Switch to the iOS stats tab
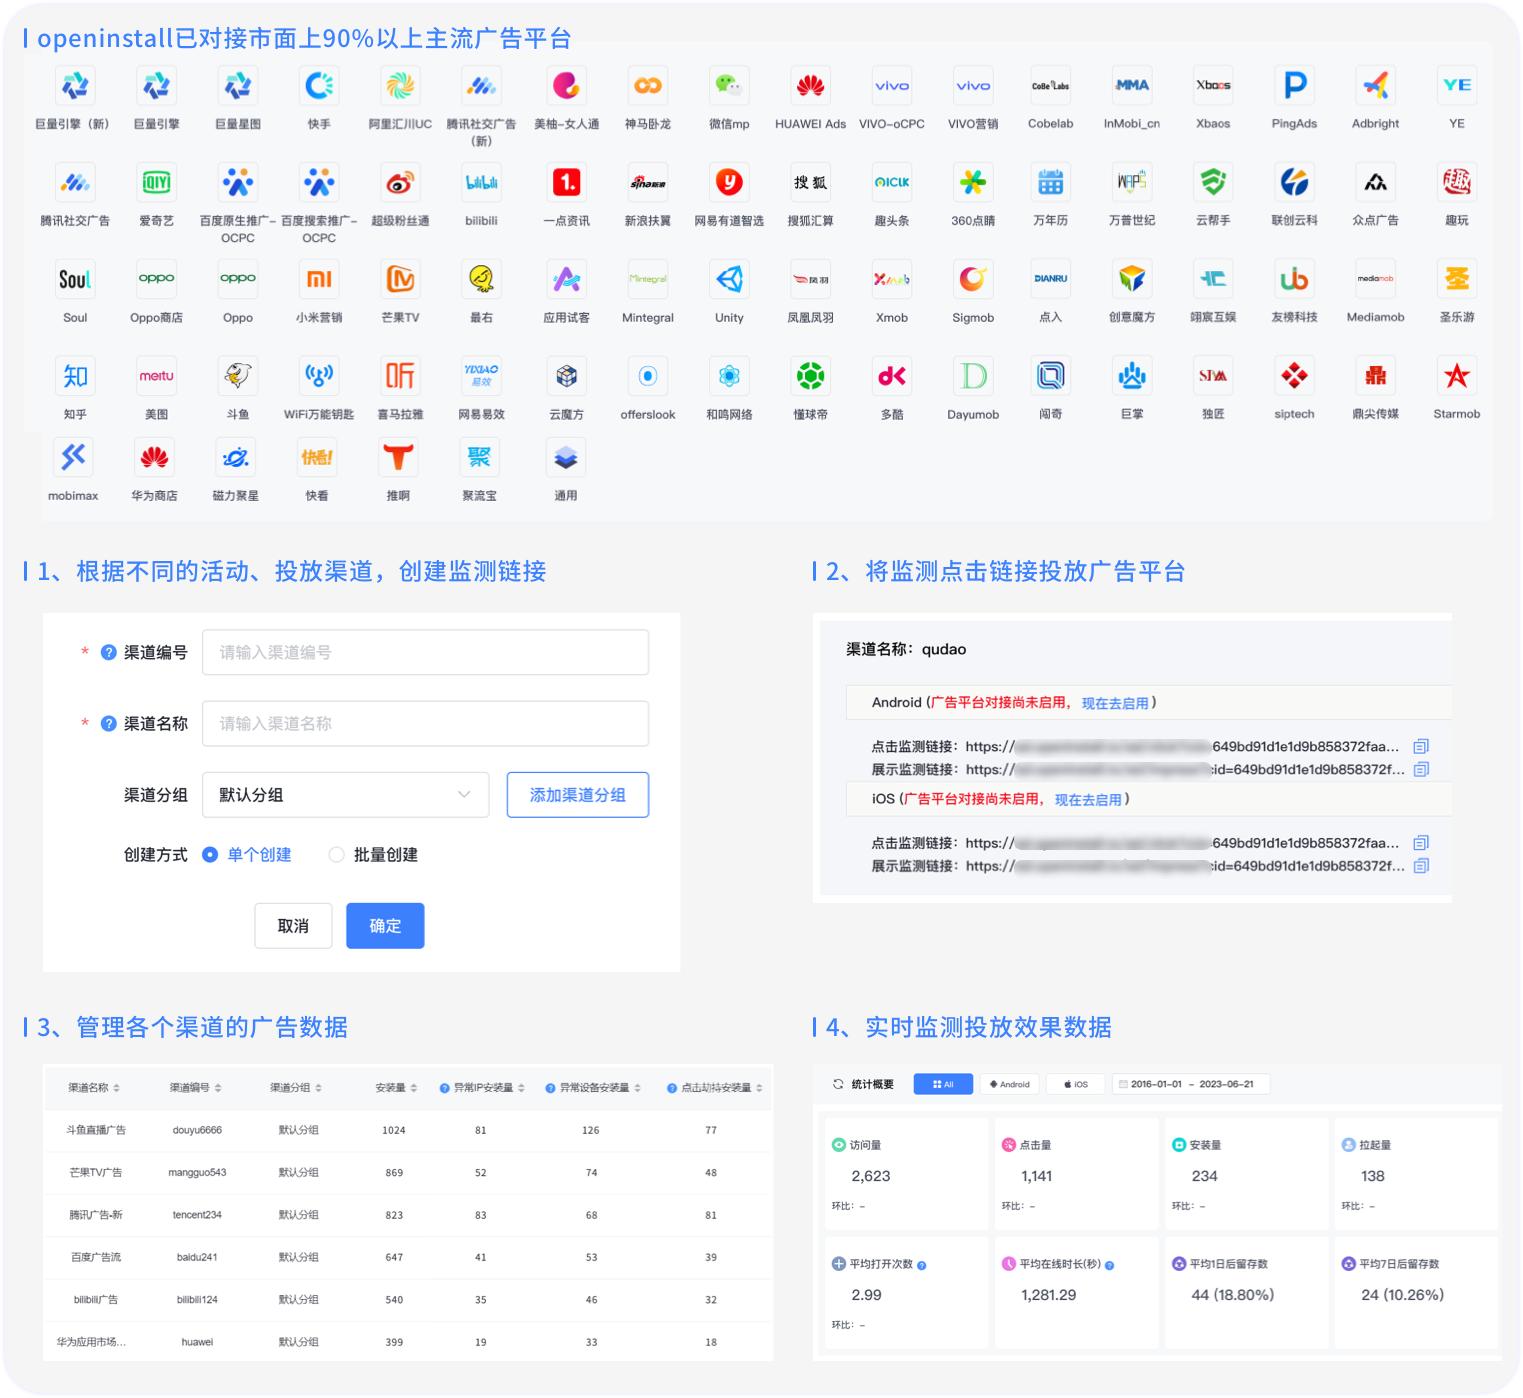Image resolution: width=1523 pixels, height=1398 pixels. tap(1076, 1084)
